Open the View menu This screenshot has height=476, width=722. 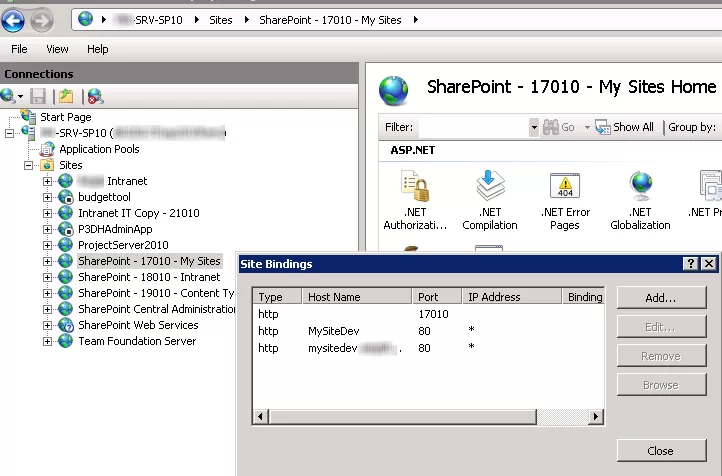(57, 49)
